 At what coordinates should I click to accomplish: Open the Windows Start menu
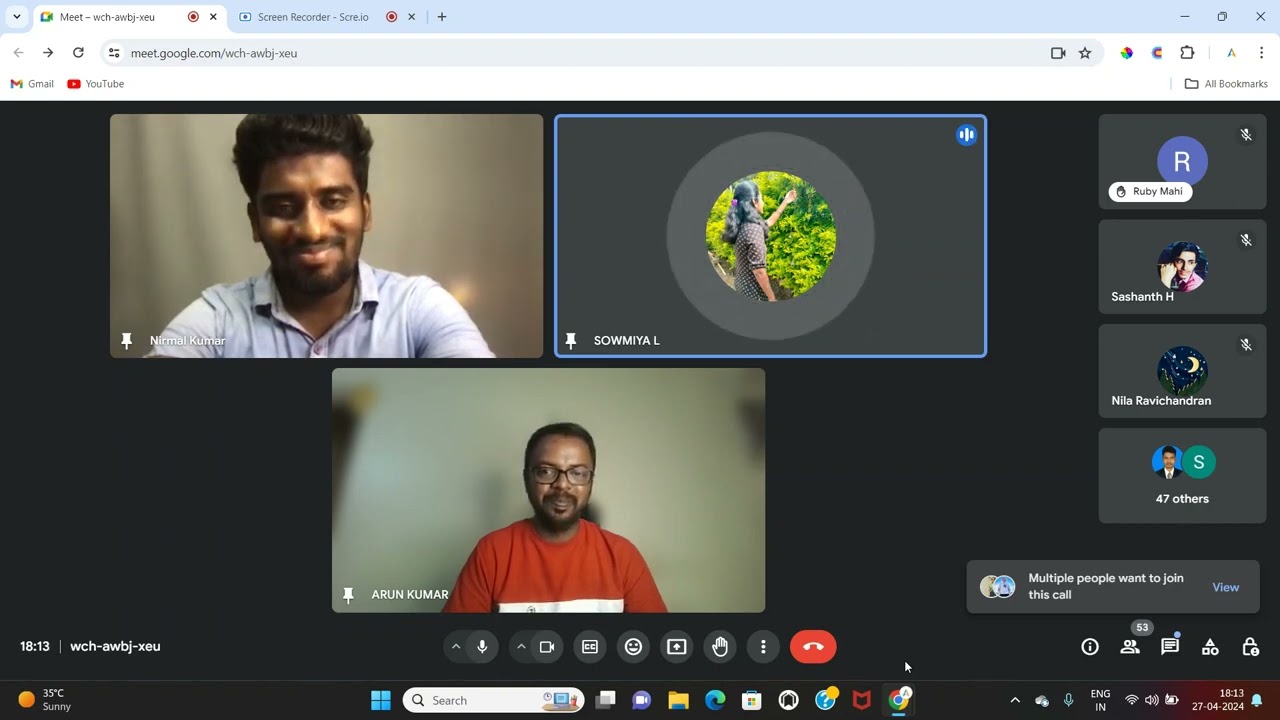click(x=381, y=700)
